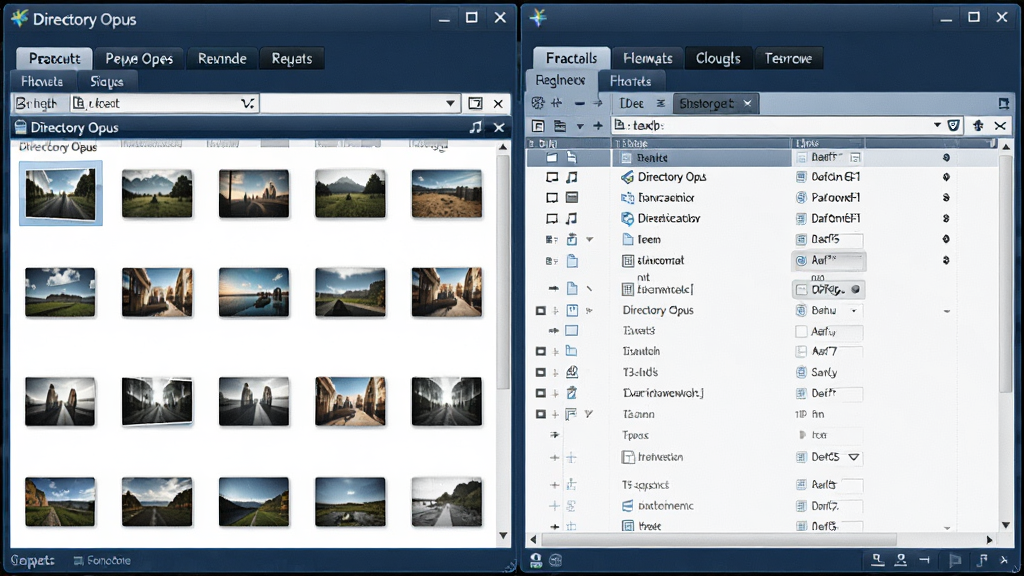Click the folder icon beside the path bar
This screenshot has height=576, width=1024.
tap(560, 125)
